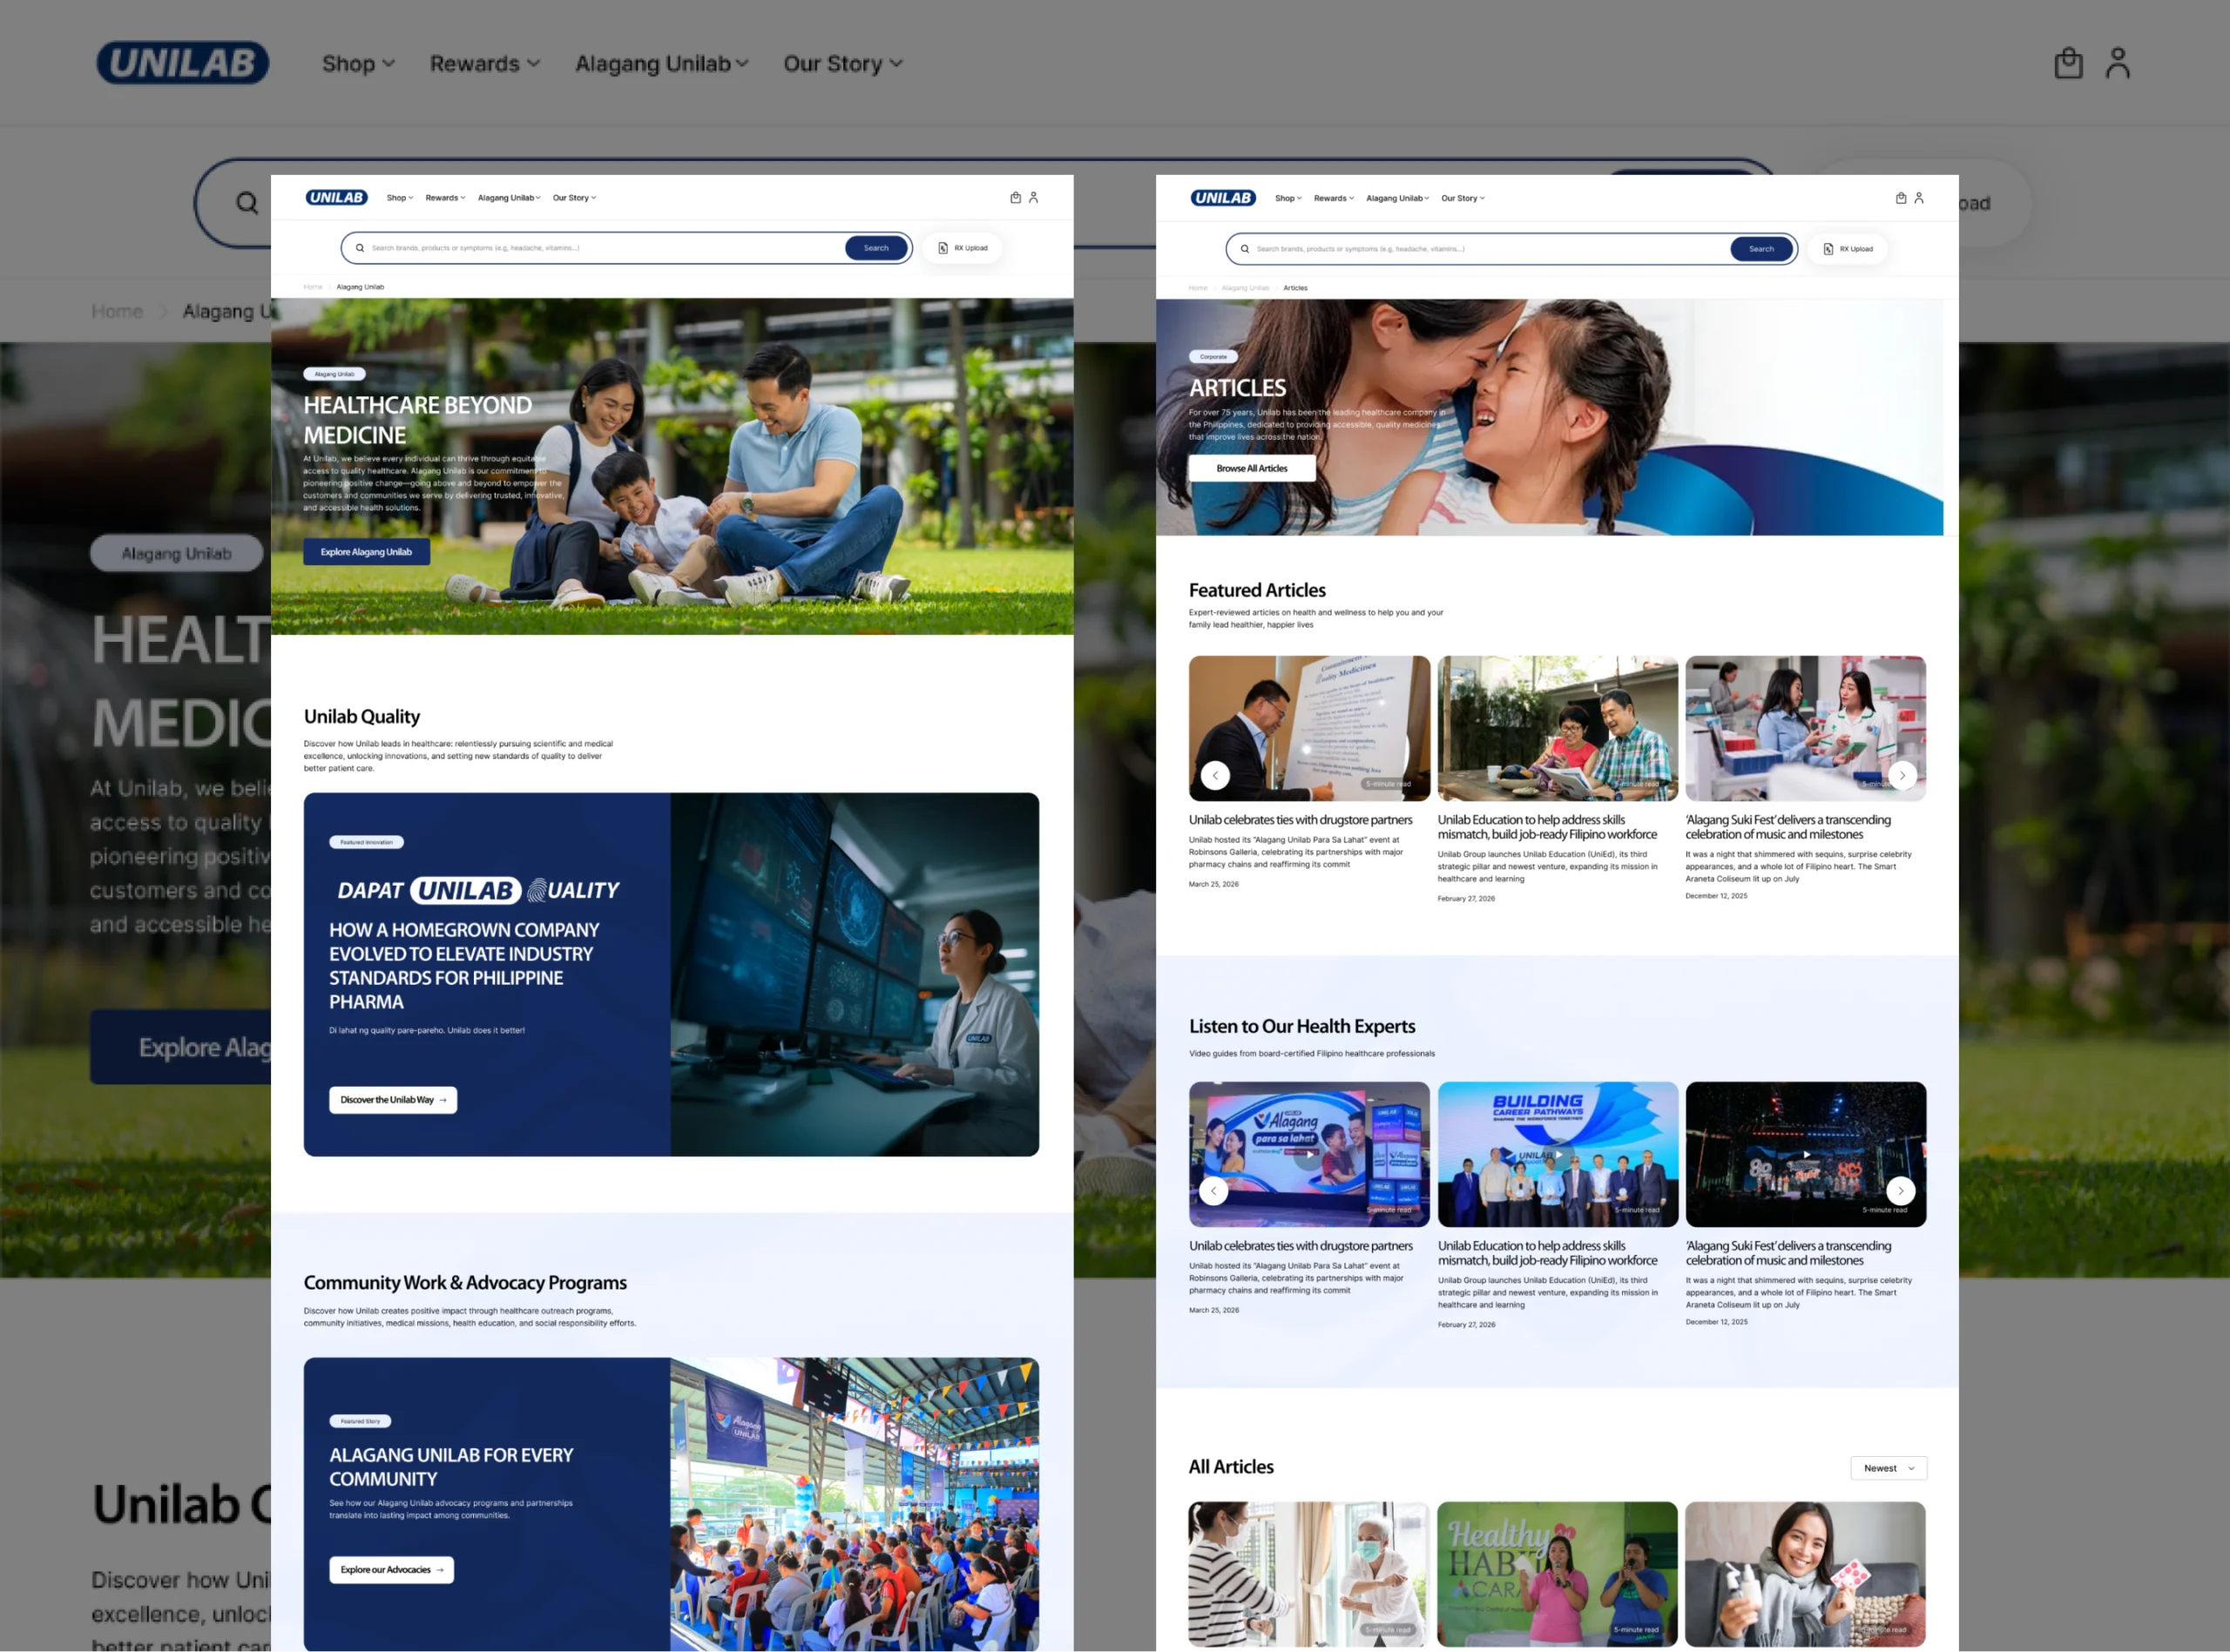Screen dimensions: 2230x1652
Task: Go to next slide in Health Experts carousel
Action: click(1901, 1191)
